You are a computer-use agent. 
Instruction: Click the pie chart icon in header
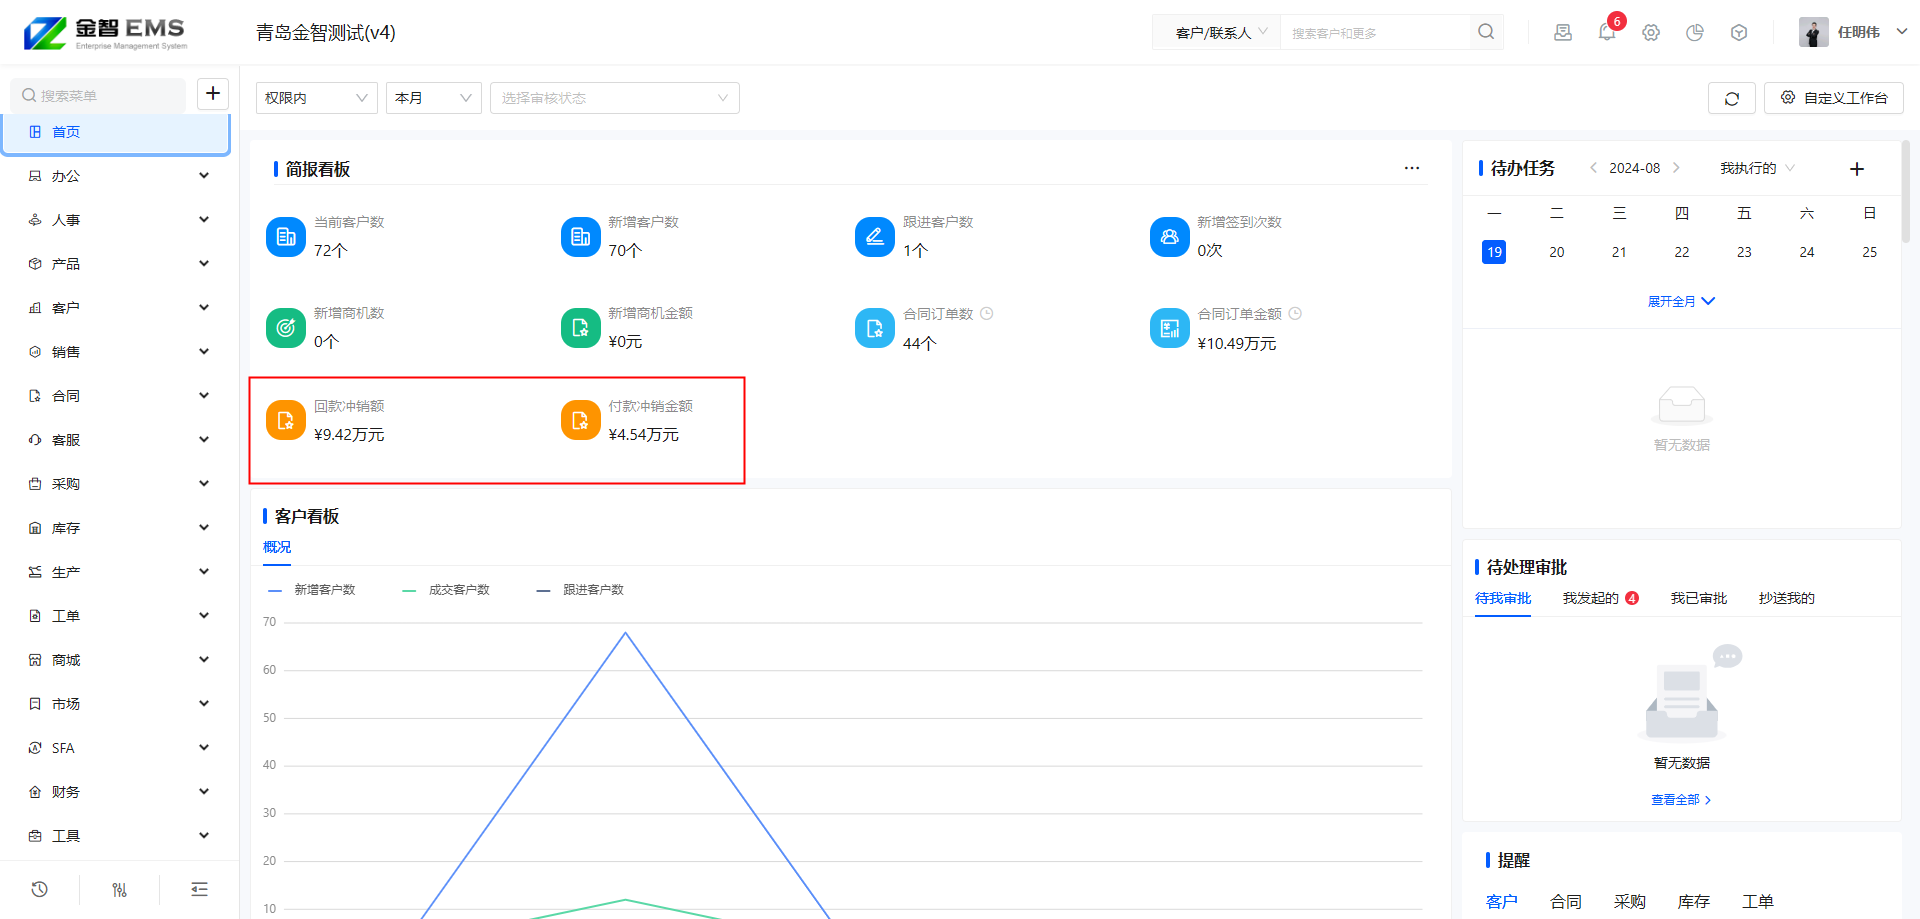click(1695, 32)
